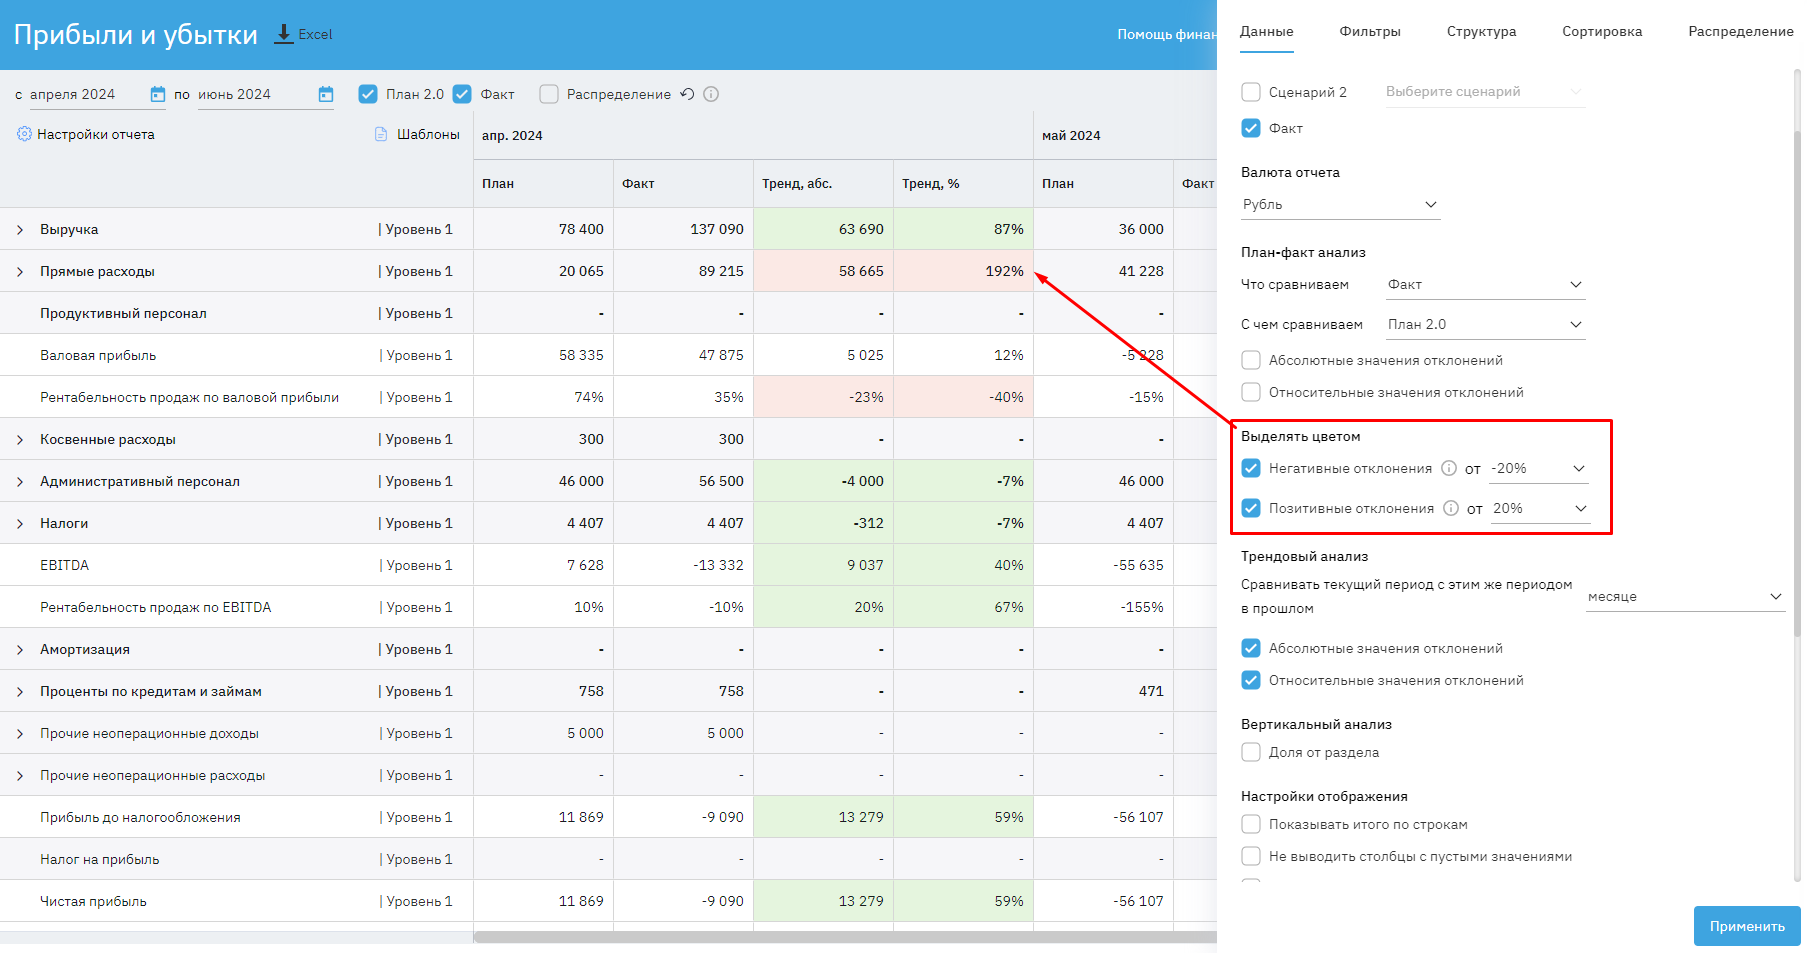
Task: Click the Шаблоны document icon
Action: (381, 134)
